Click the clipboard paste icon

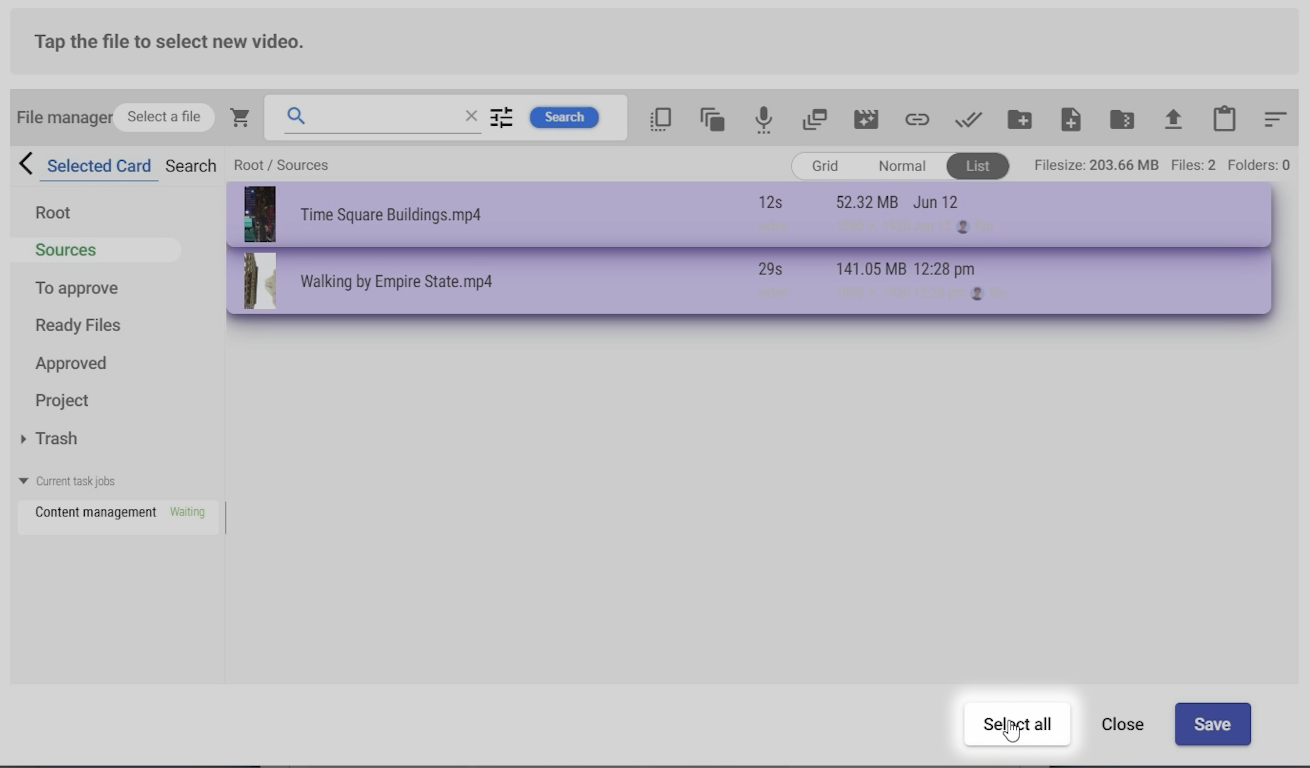click(1224, 119)
